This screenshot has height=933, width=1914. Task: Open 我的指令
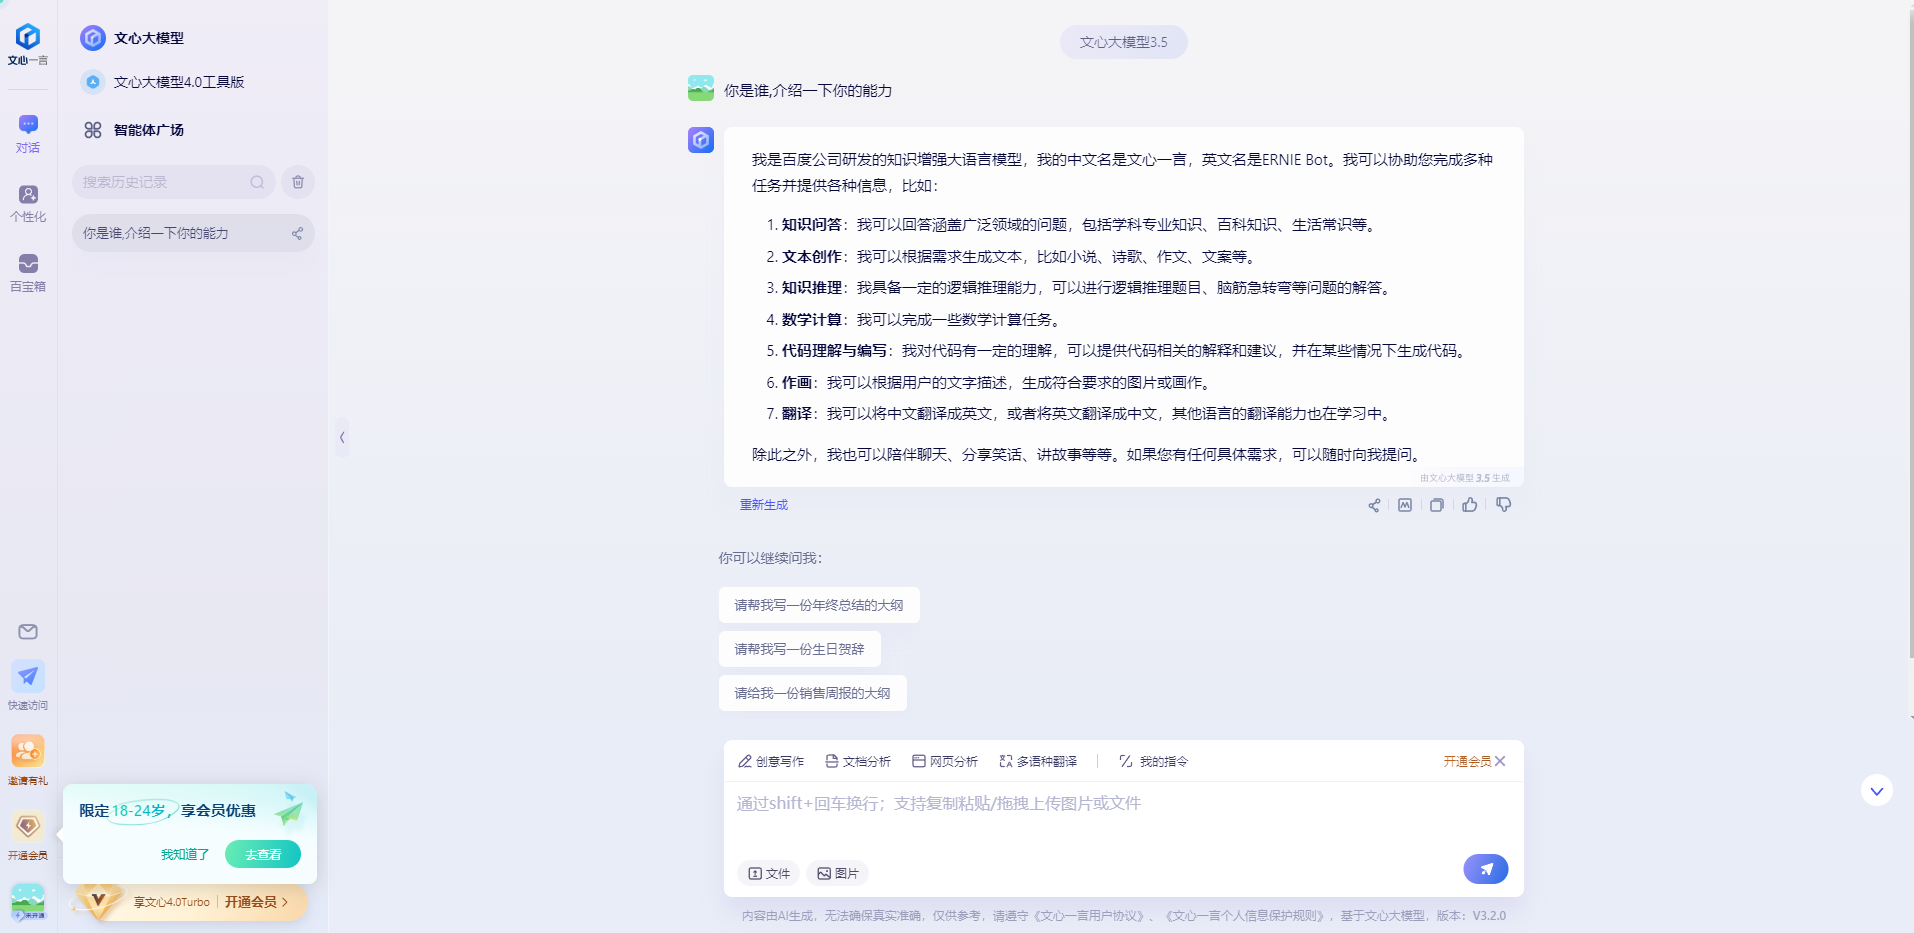click(x=1153, y=761)
